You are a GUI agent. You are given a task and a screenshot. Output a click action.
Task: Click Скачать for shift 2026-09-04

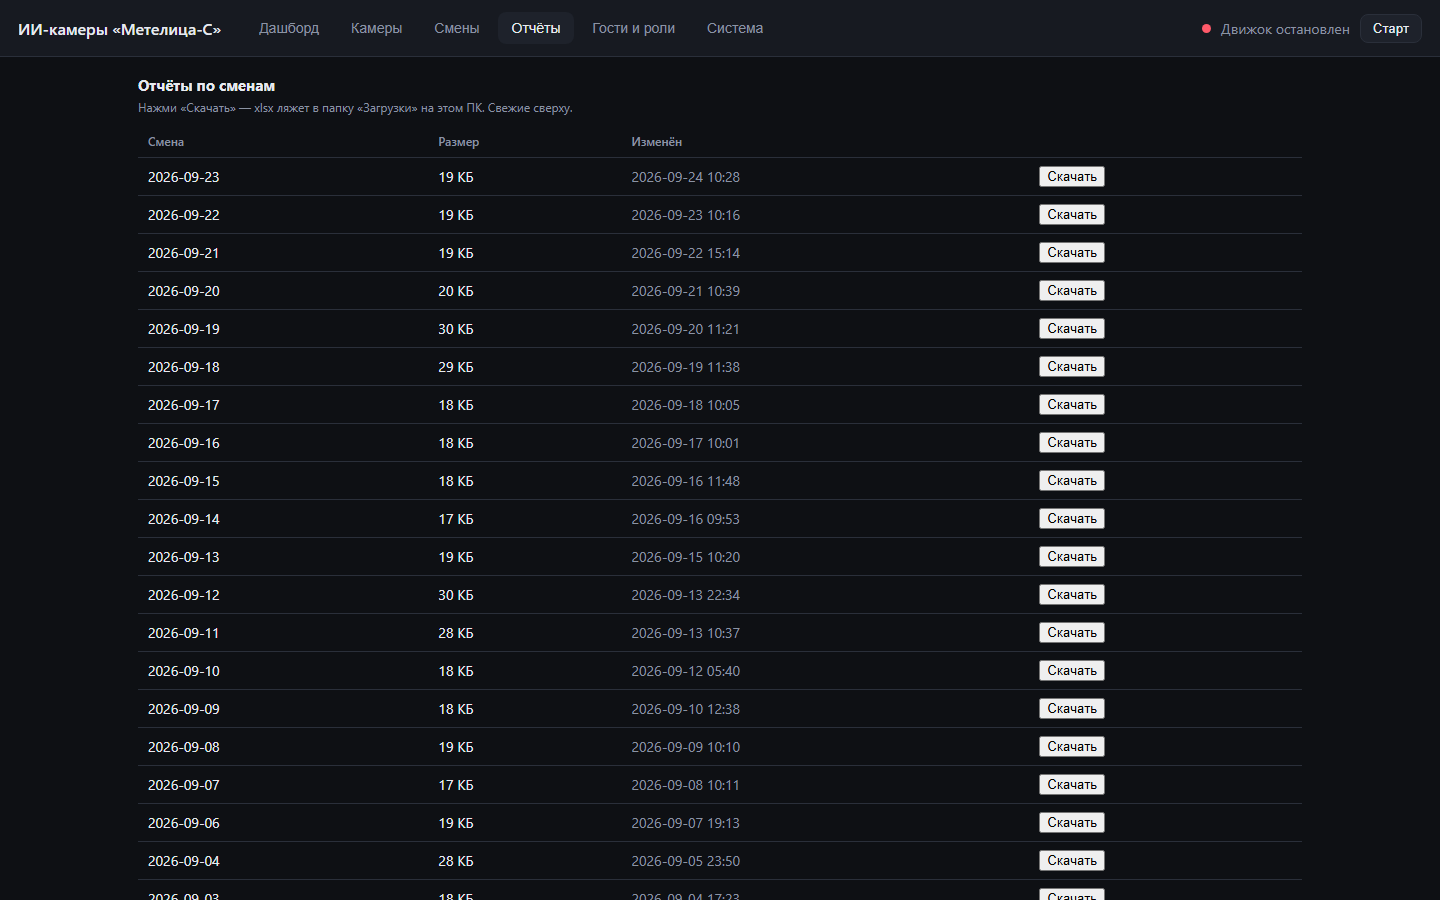pos(1072,861)
